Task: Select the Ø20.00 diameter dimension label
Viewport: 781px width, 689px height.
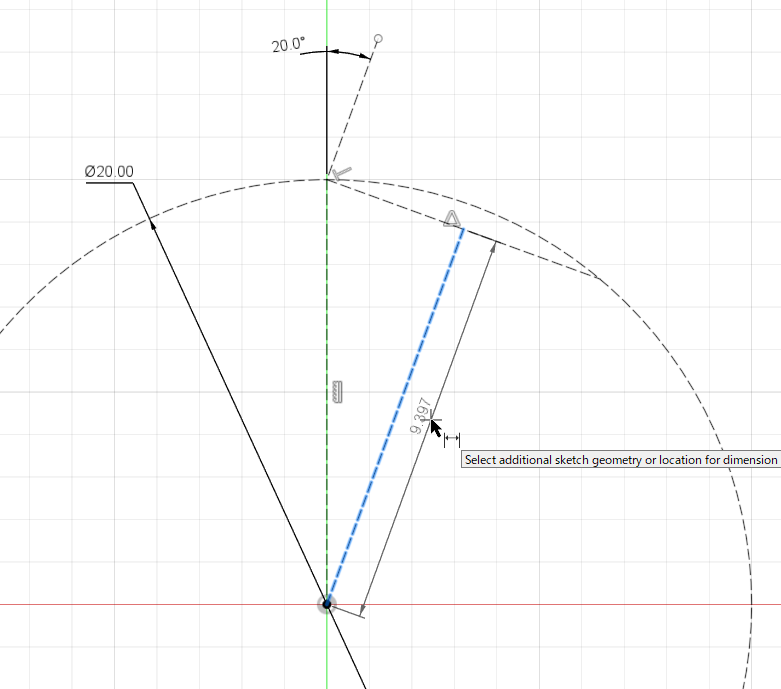Action: click(x=109, y=172)
